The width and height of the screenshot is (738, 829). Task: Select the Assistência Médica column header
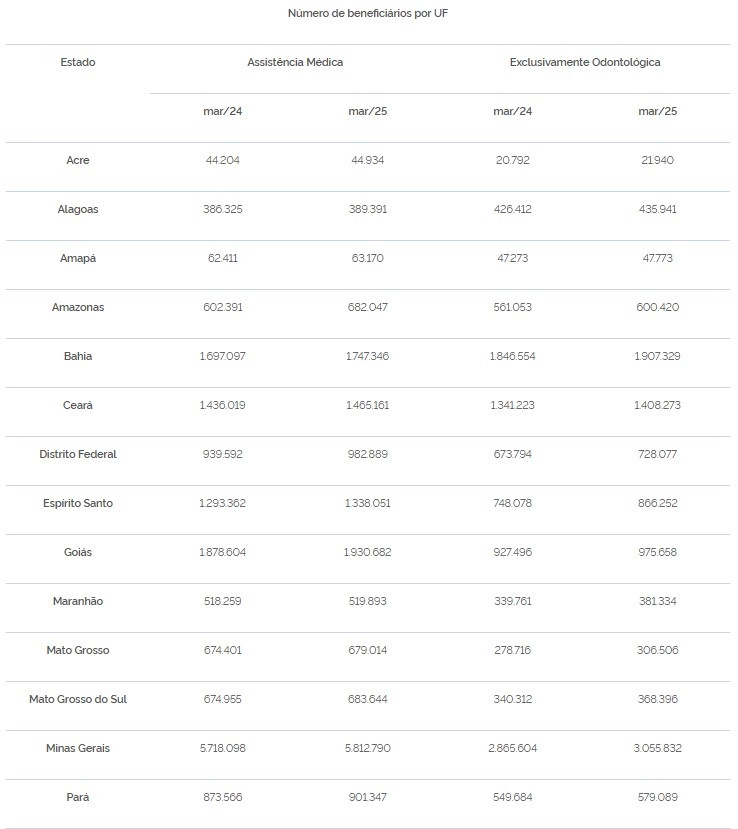coord(295,62)
